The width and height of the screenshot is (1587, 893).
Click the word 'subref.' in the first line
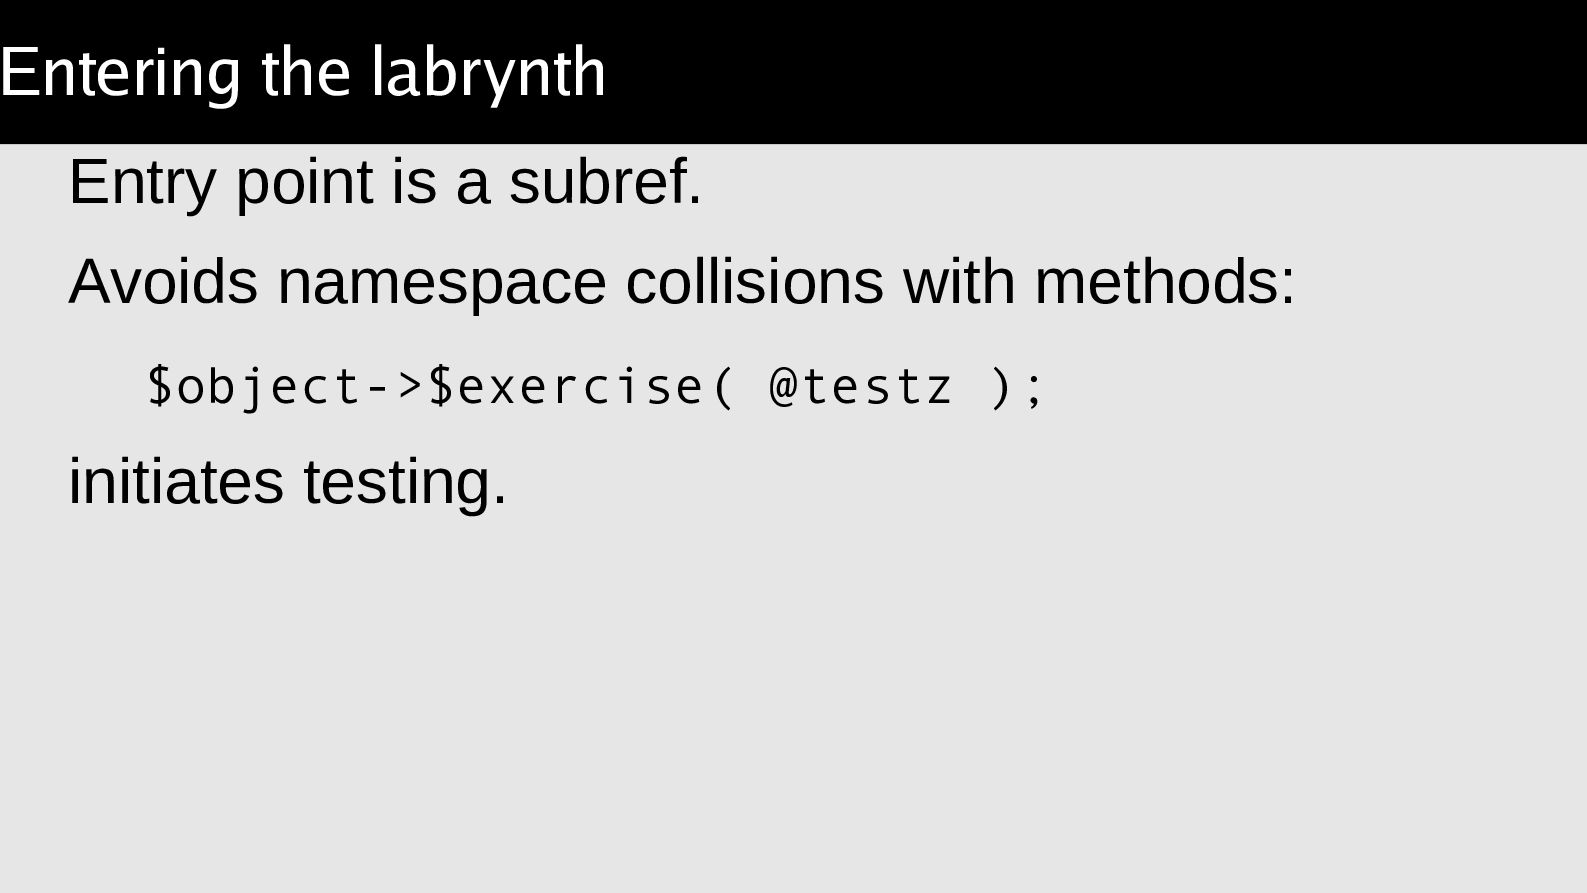pos(605,183)
